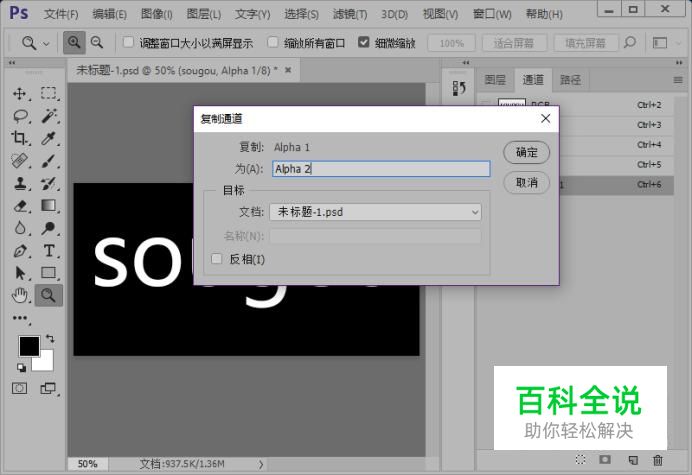Load channel as selection icon
Image resolution: width=692 pixels, height=475 pixels.
pos(580,460)
